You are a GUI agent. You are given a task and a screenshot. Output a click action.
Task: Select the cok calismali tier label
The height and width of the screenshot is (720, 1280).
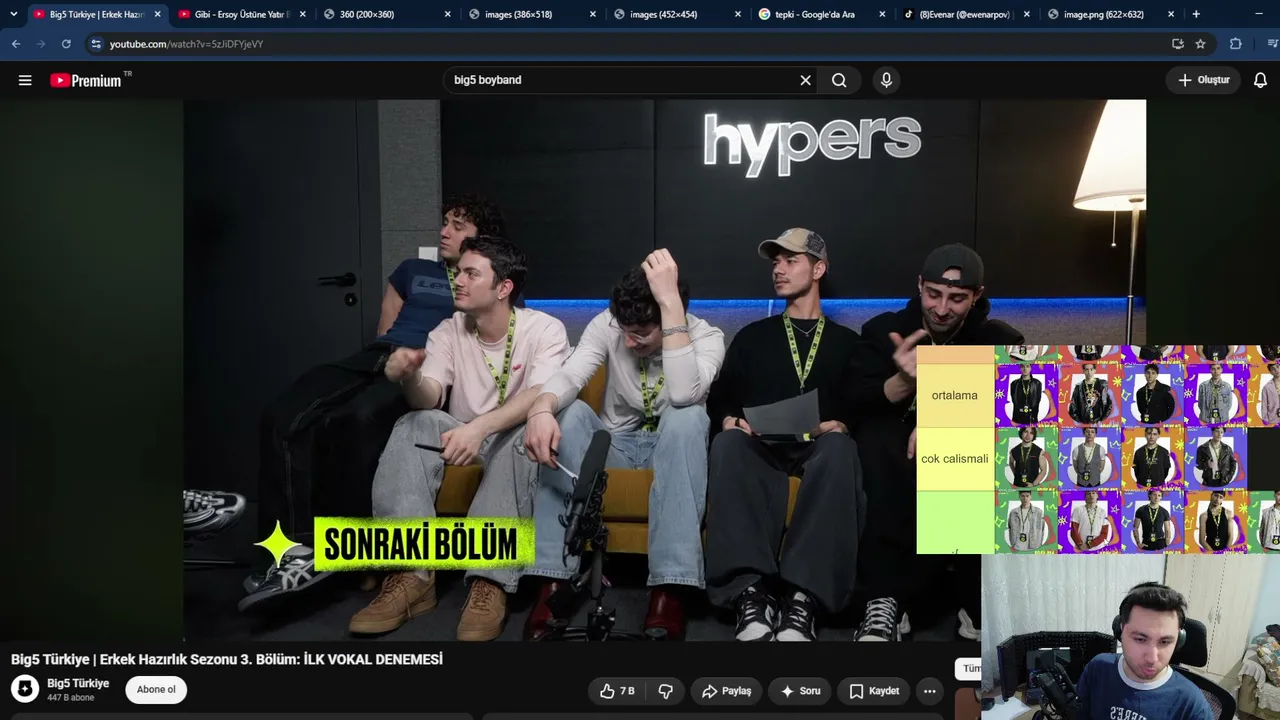pyautogui.click(x=955, y=459)
